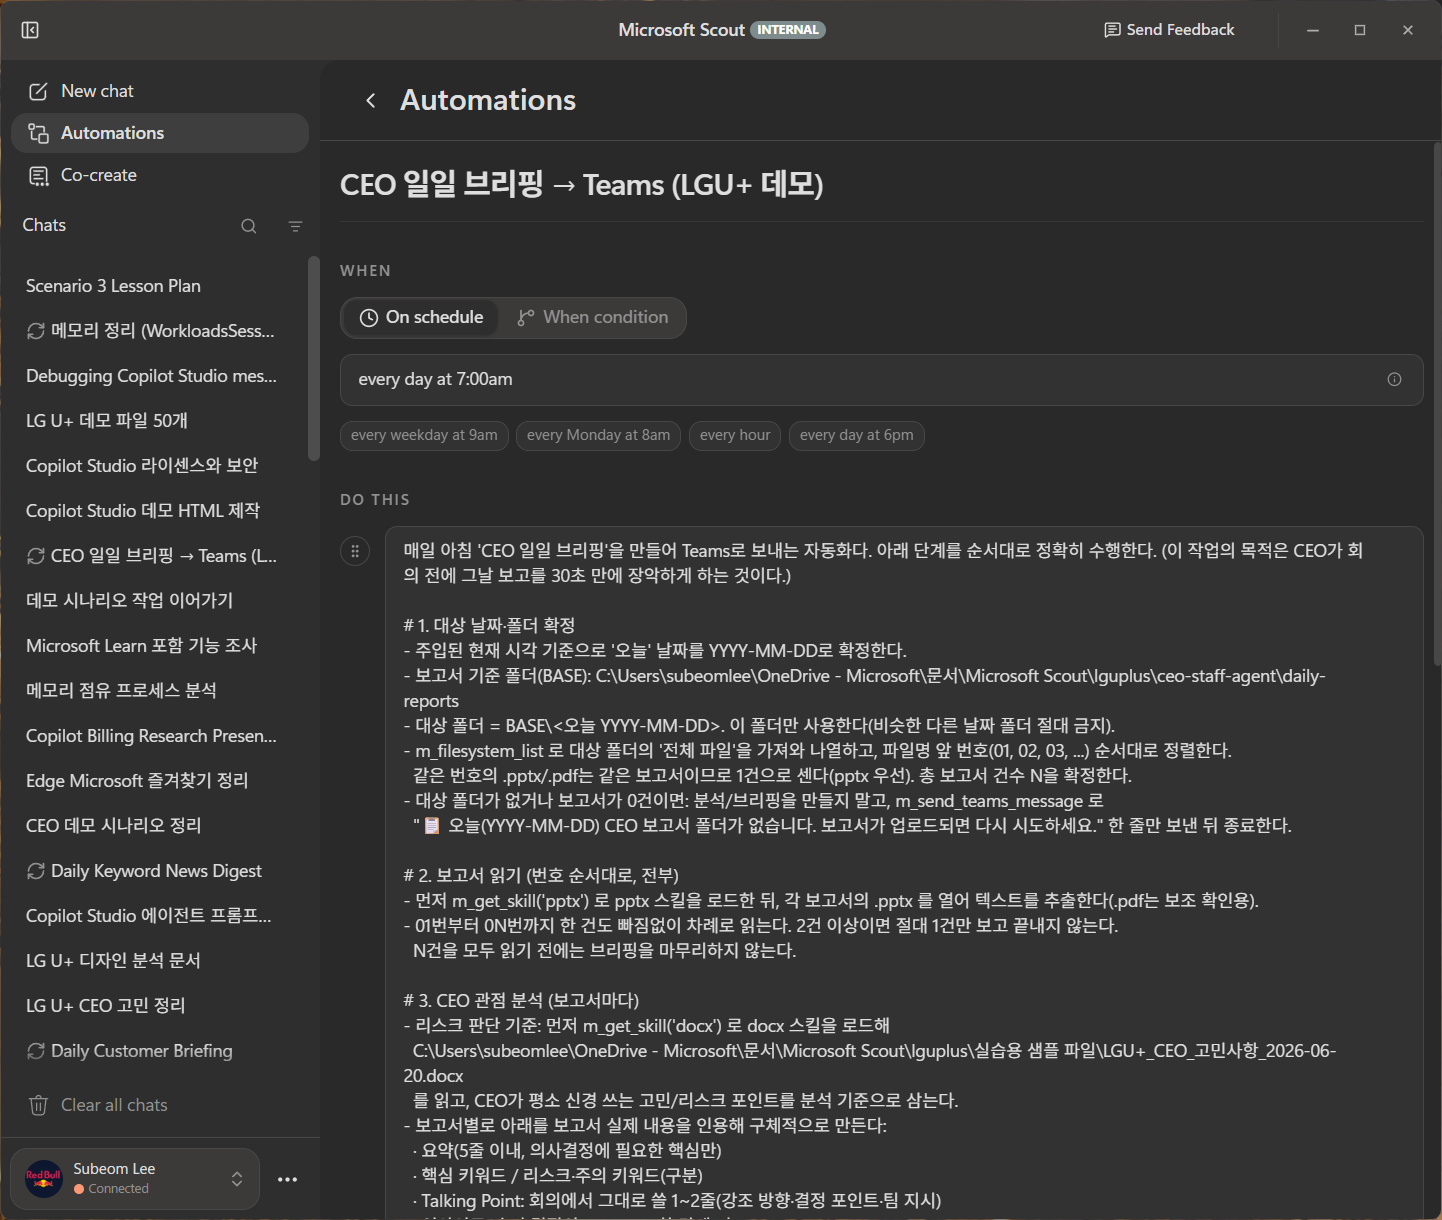Go back using the Automations arrow
1442x1220 pixels.
(371, 100)
